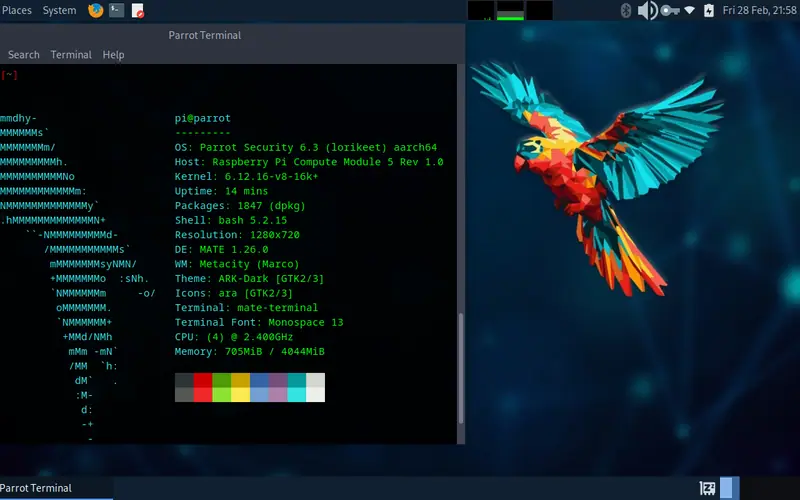Click the third system monitor graph

[x=539, y=10]
